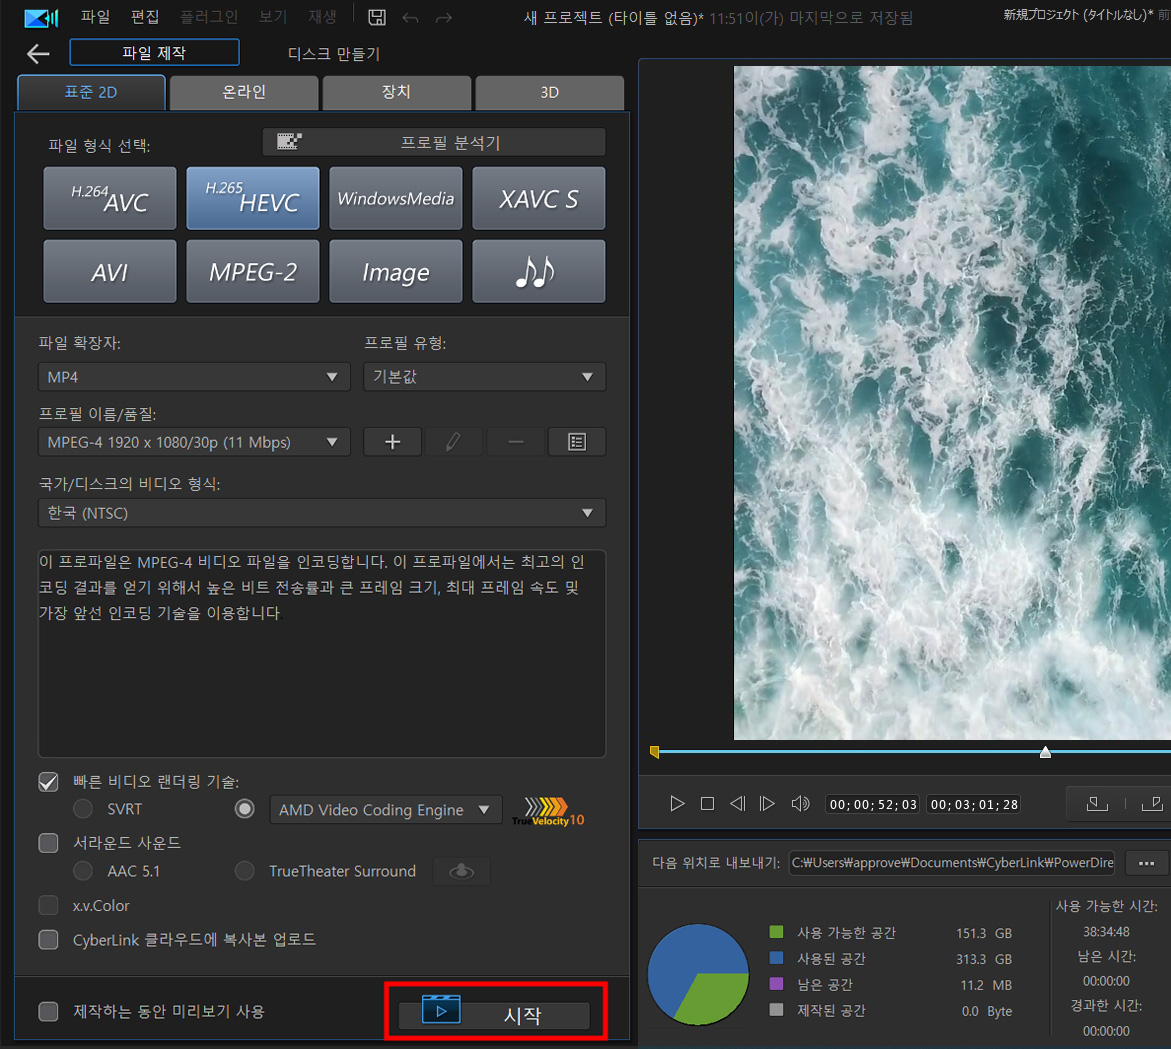Click the volume speaker icon
Screen dimensions: 1171x1049
click(800, 804)
